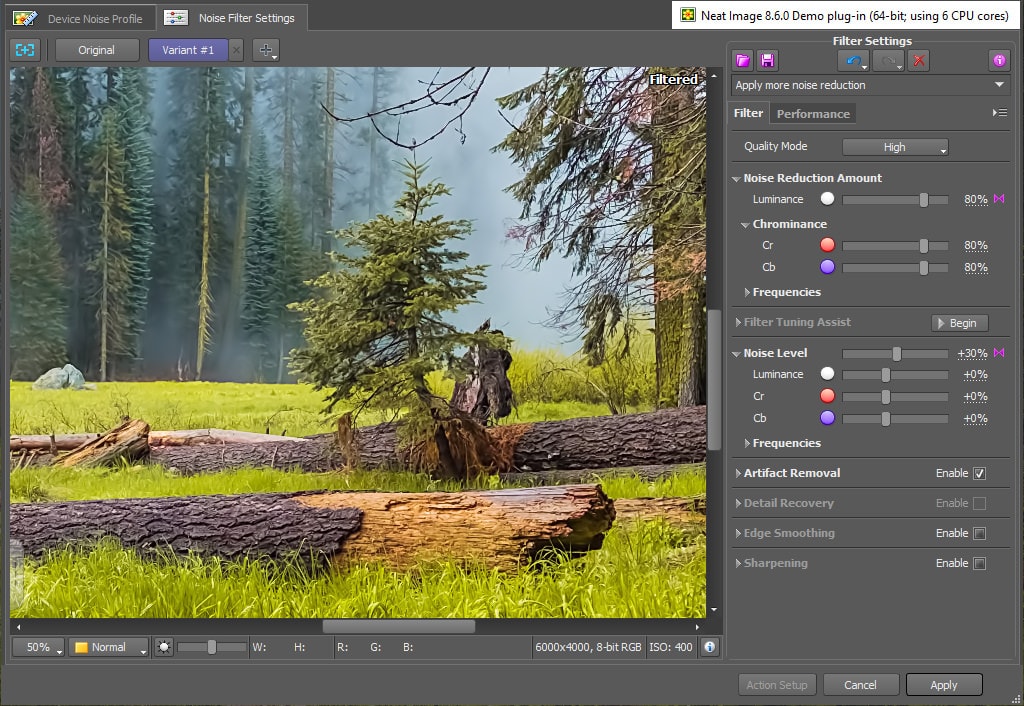Image resolution: width=1024 pixels, height=706 pixels.
Task: Enable the Sharpening checkbox
Action: [x=979, y=563]
